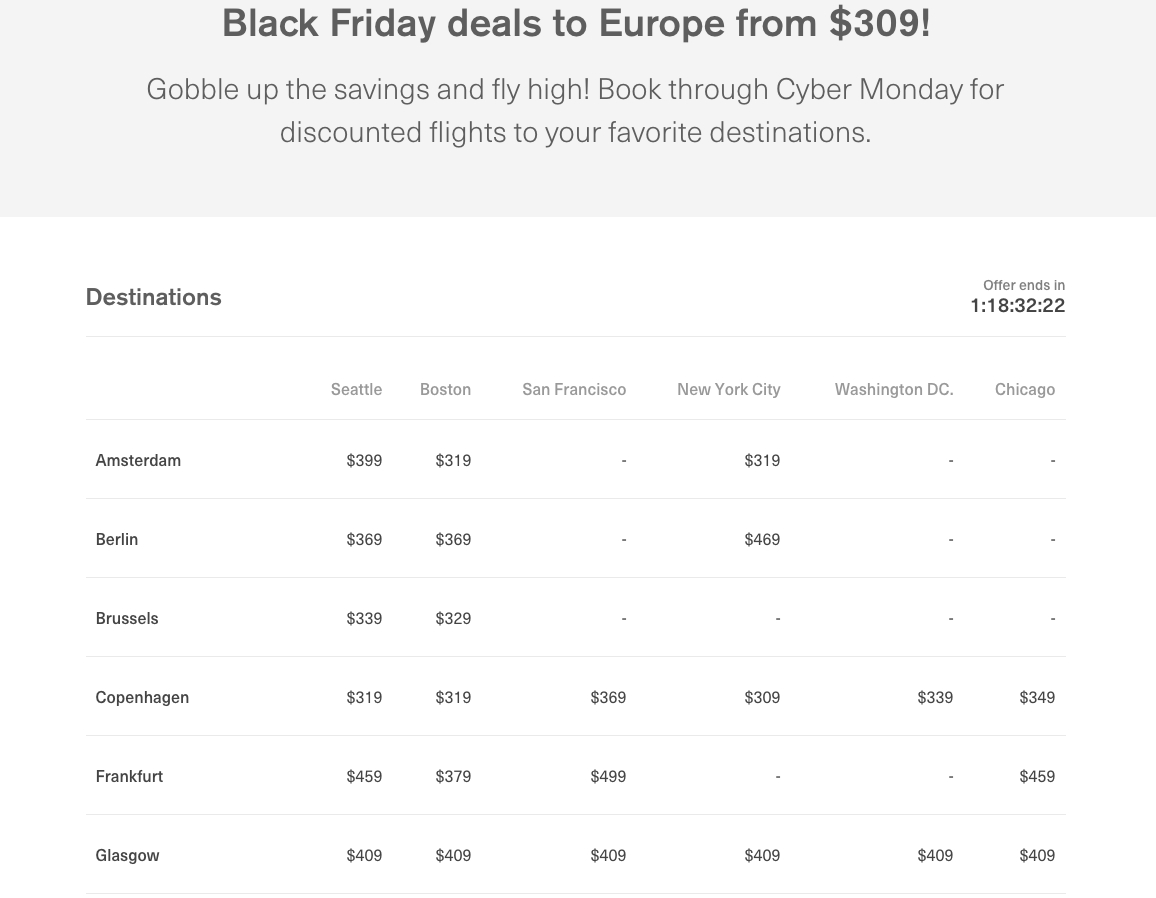Screen dimensions: 1156x898
Task: Select the $399 Seattle to Amsterdam fare
Action: click(364, 460)
